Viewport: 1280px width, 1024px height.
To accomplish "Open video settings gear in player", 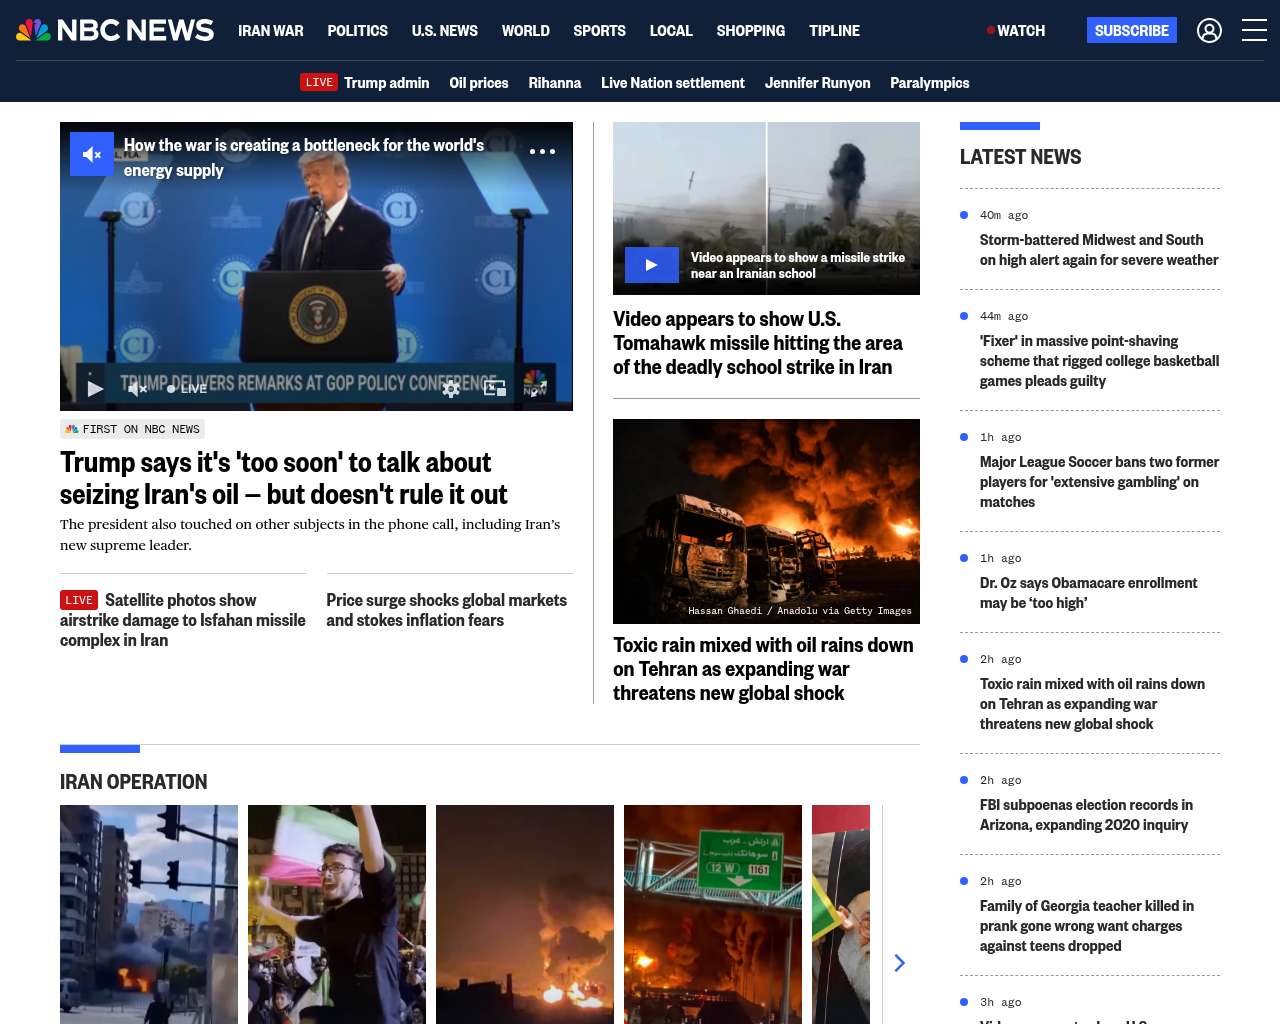I will (x=451, y=389).
